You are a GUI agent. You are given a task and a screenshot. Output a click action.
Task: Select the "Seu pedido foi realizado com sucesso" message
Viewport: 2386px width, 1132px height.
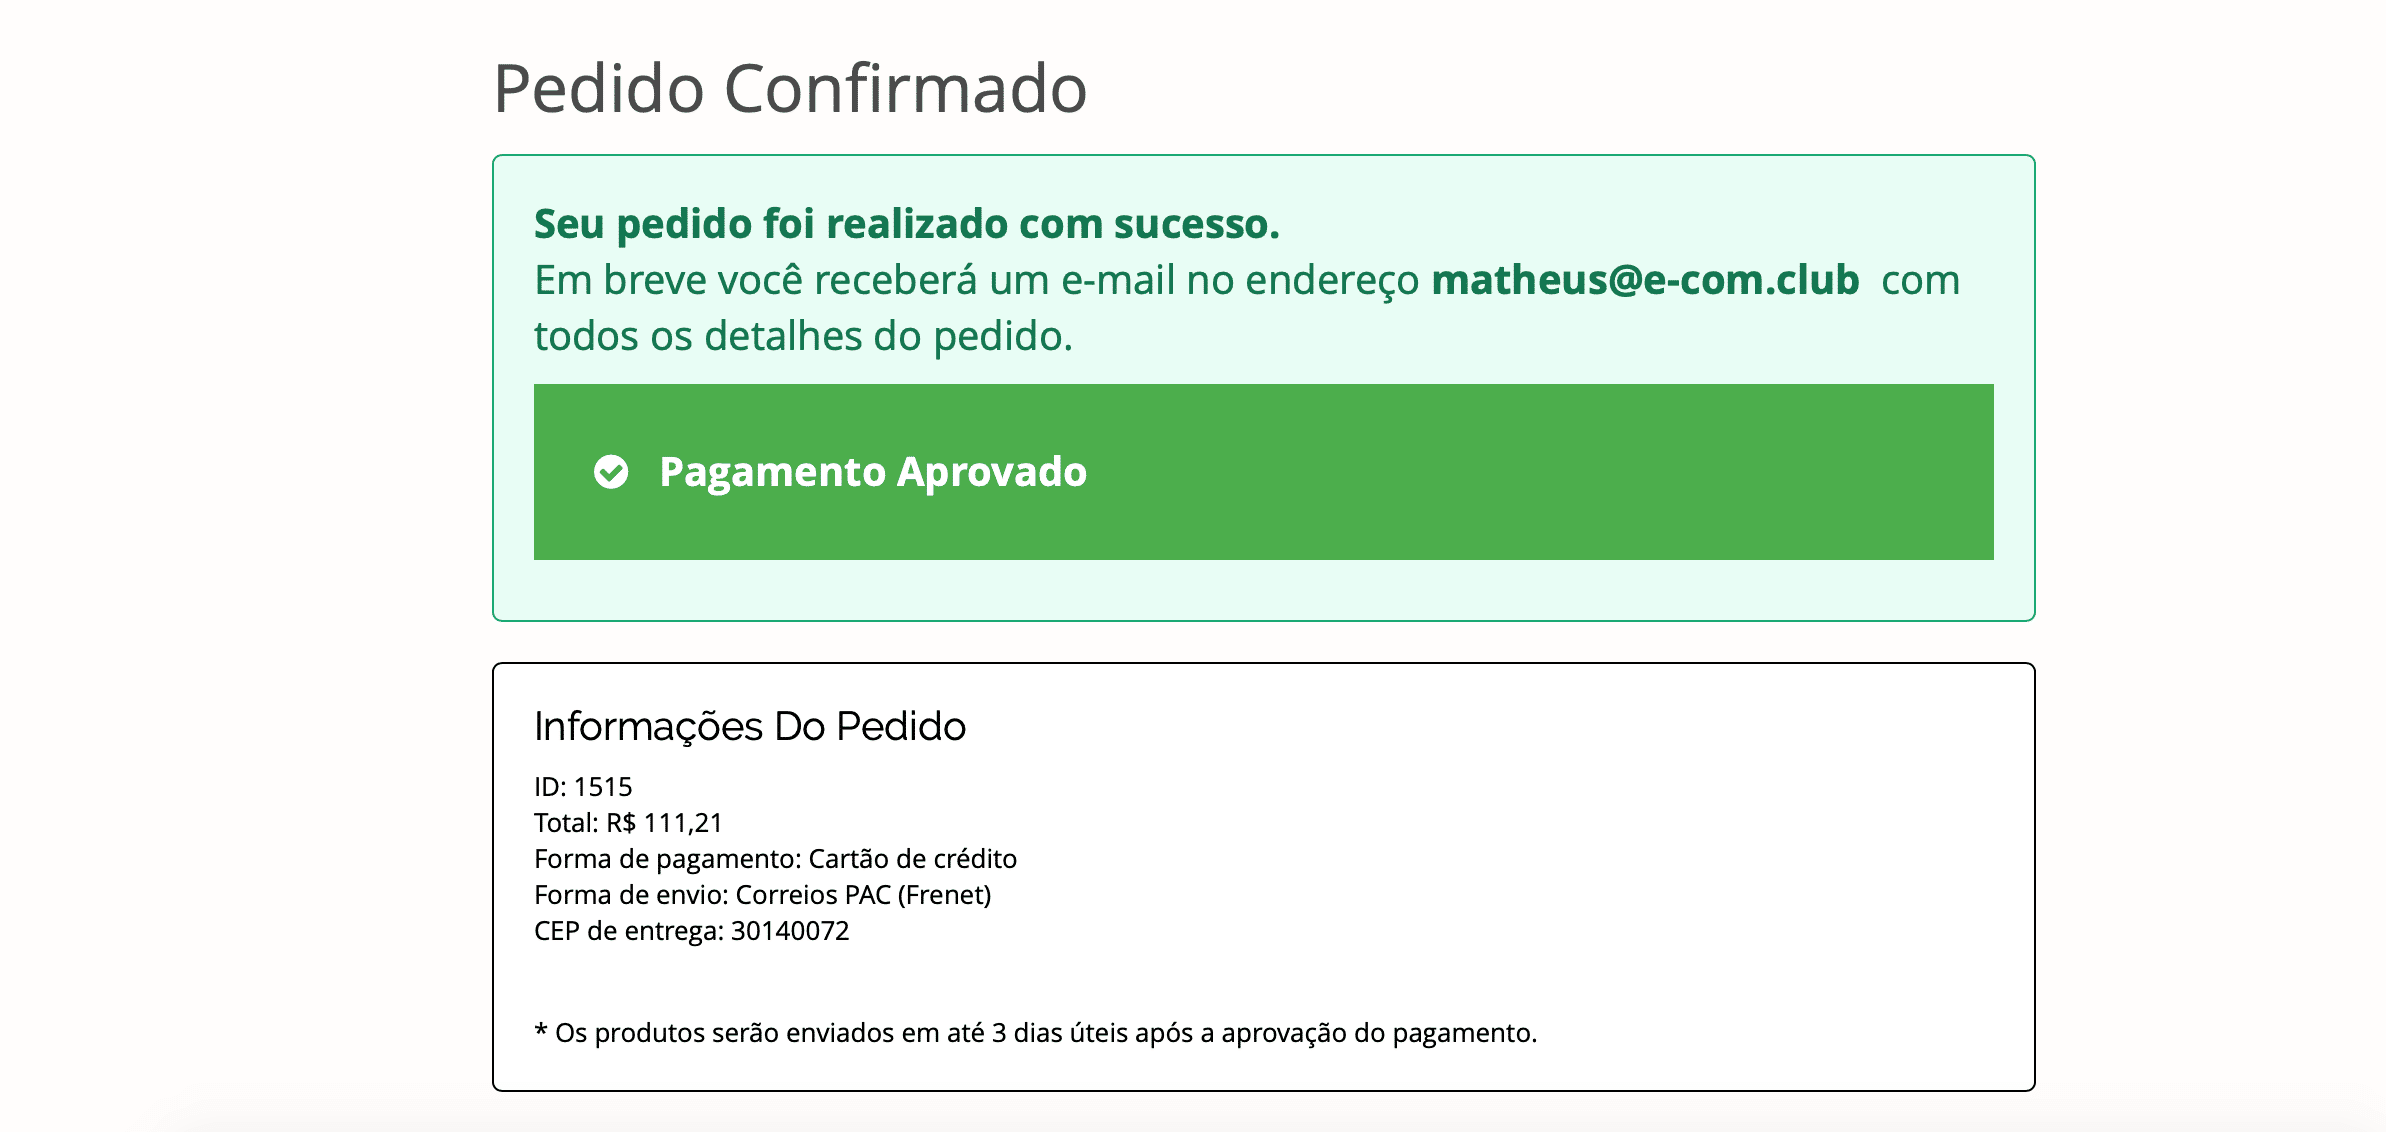(906, 224)
